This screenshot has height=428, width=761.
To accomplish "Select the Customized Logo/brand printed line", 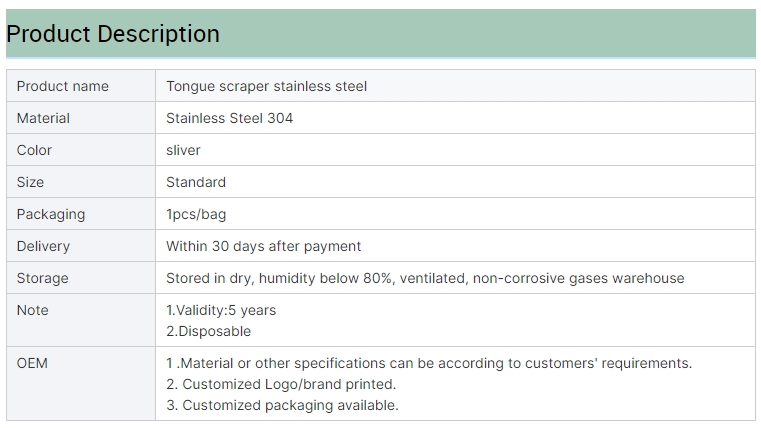I will pyautogui.click(x=281, y=384).
